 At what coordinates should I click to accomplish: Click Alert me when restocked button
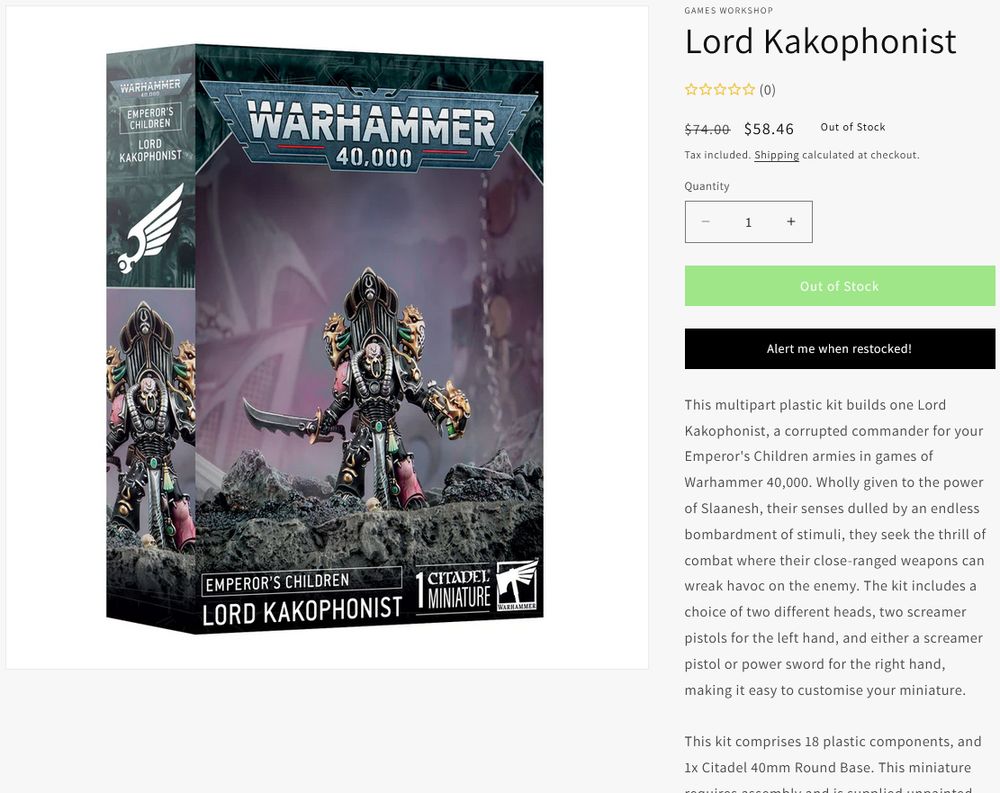(x=839, y=348)
